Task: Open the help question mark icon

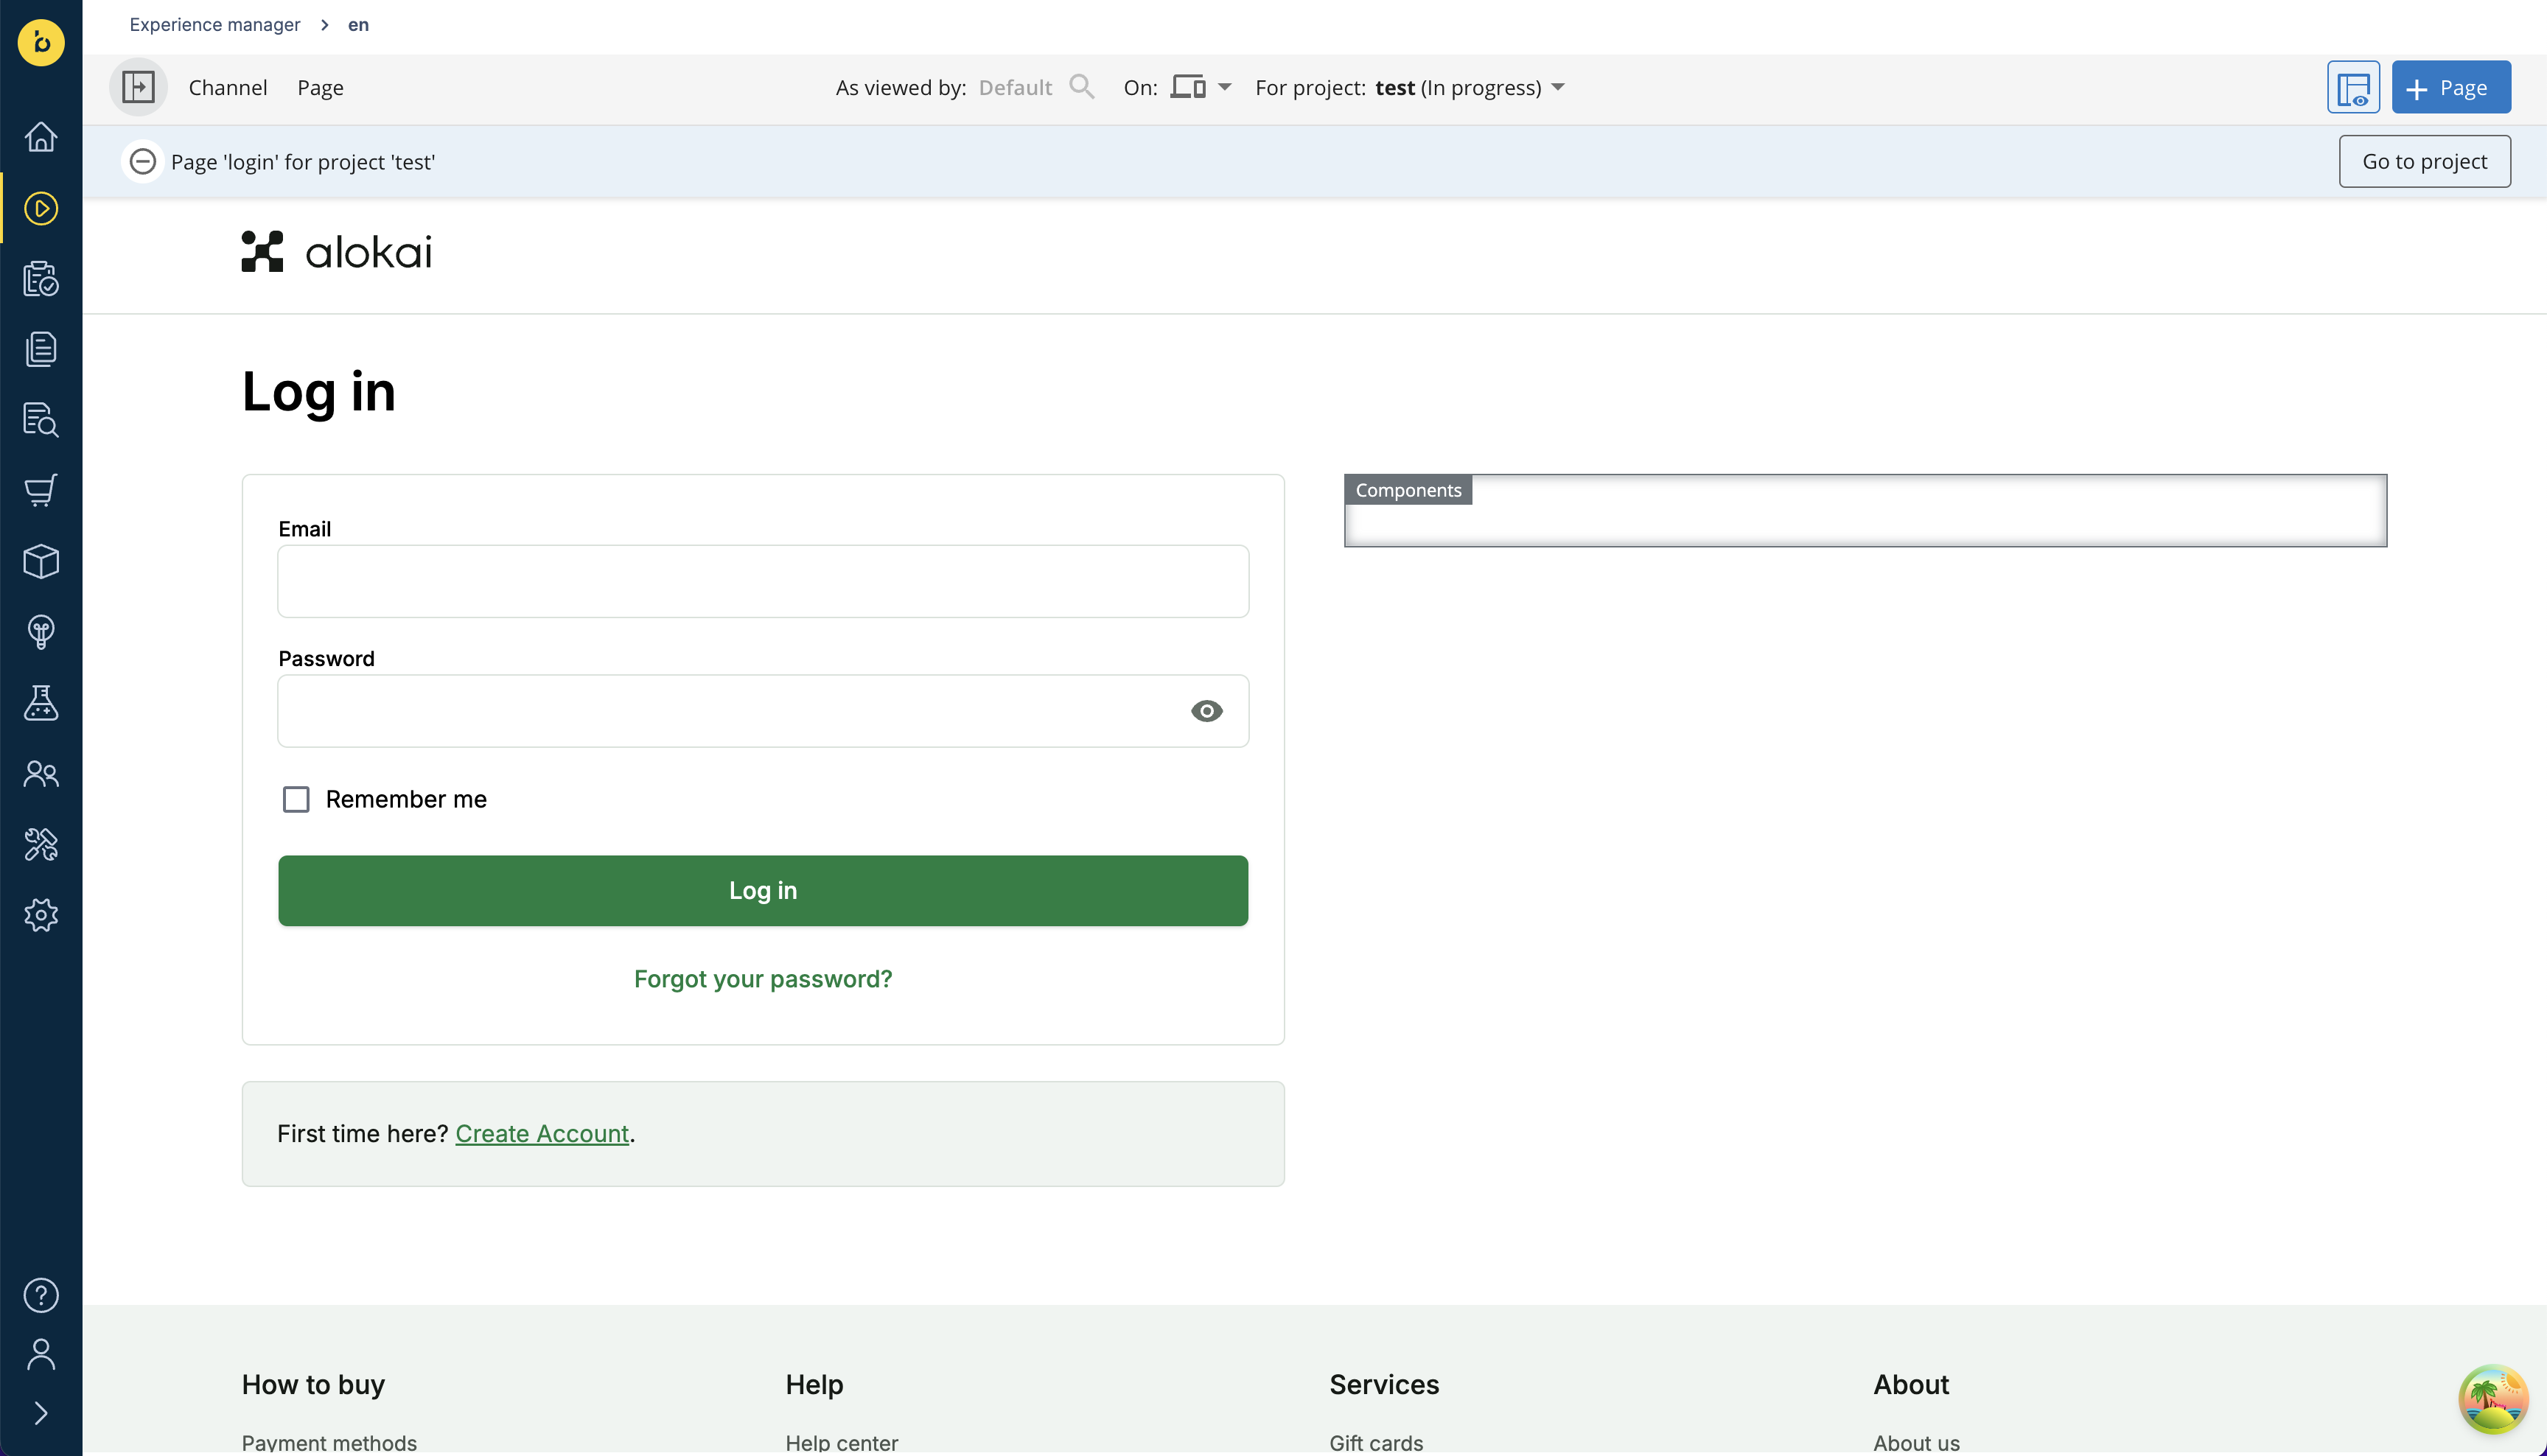Action: 41,1295
